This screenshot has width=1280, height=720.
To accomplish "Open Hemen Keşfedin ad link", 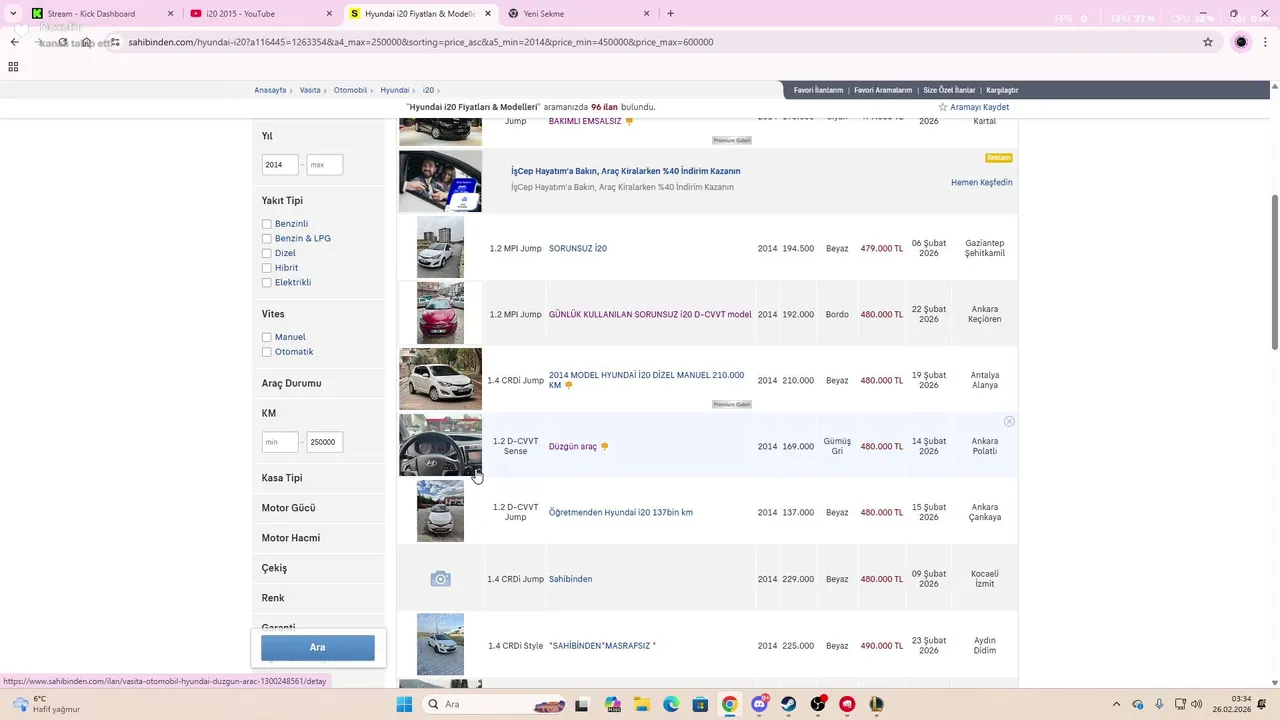I will [982, 183].
